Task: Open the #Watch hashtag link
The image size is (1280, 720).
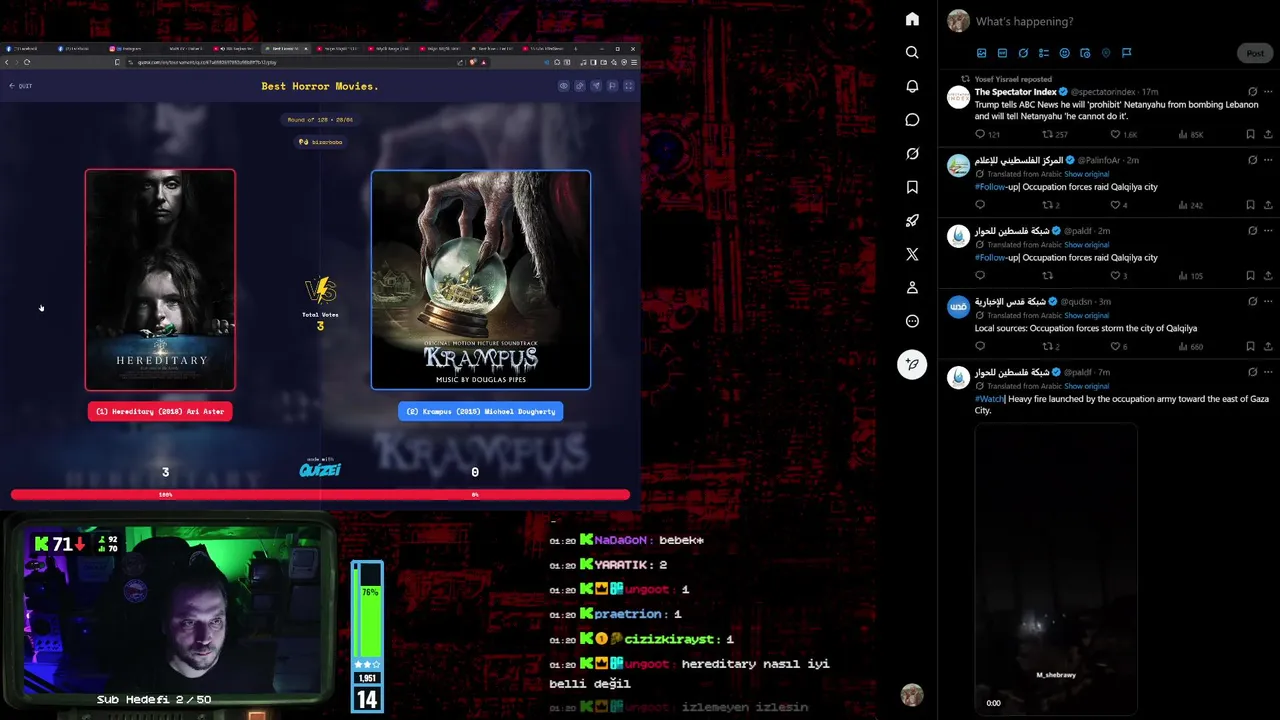Action: coord(989,399)
